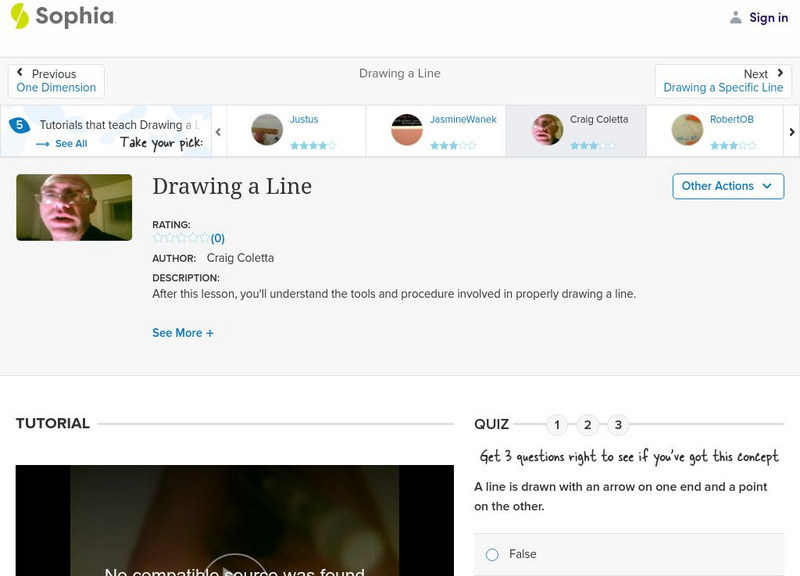Expand the See More description
This screenshot has width=800, height=576.
183,332
